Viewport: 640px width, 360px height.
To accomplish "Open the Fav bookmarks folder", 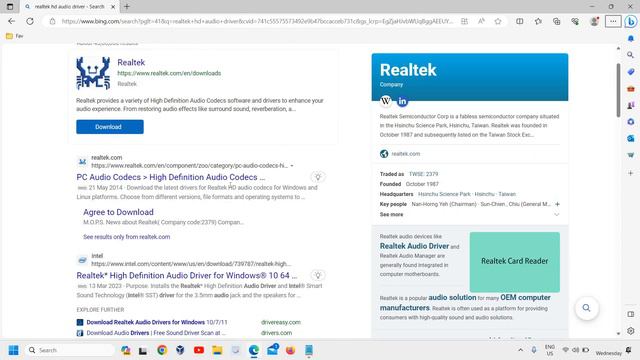I will [x=15, y=36].
